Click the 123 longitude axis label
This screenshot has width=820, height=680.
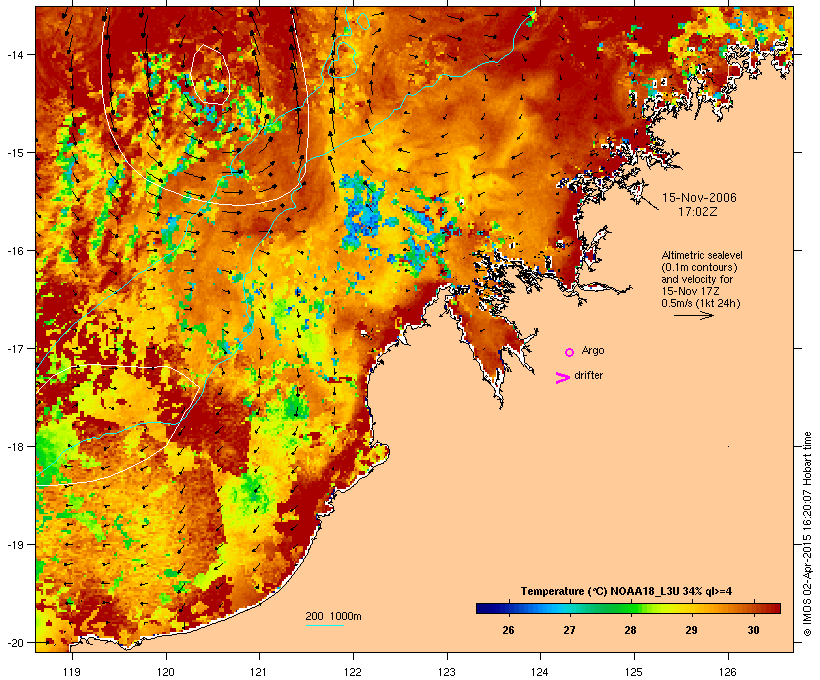447,672
